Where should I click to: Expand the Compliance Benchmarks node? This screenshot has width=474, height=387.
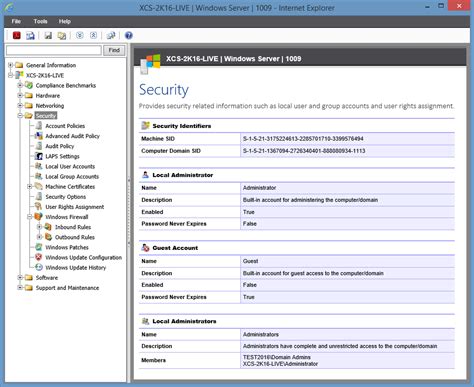pyautogui.click(x=20, y=85)
